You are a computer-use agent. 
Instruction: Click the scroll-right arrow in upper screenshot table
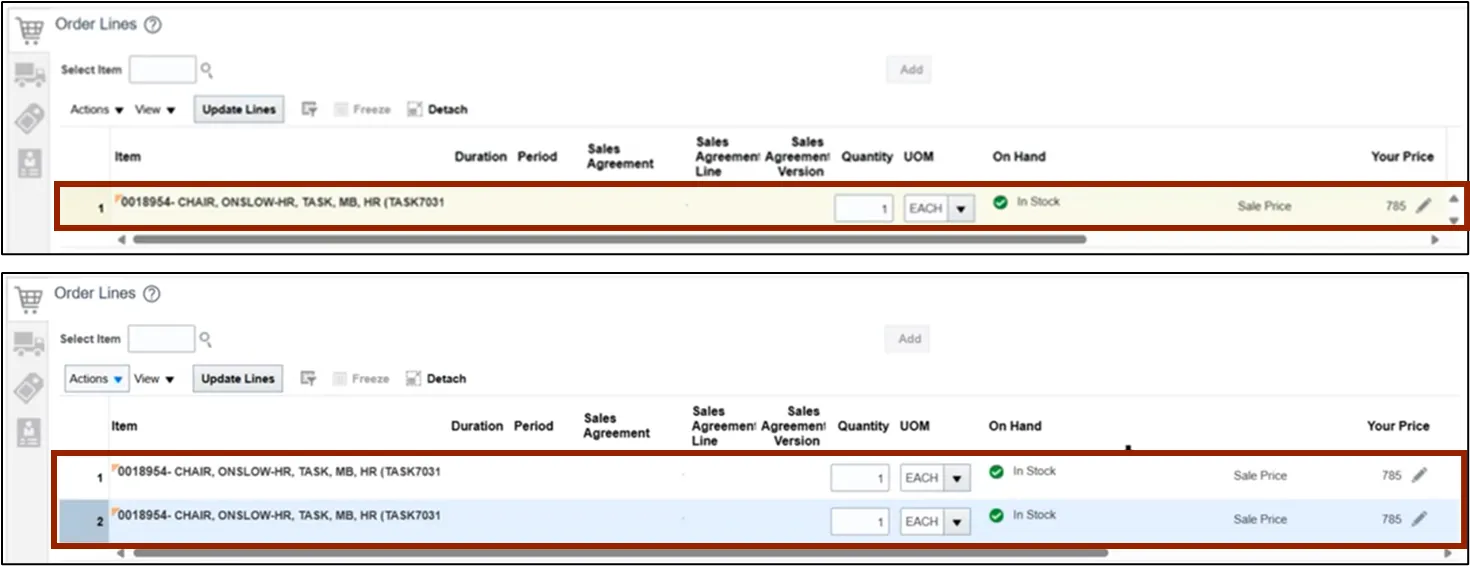pyautogui.click(x=1435, y=240)
